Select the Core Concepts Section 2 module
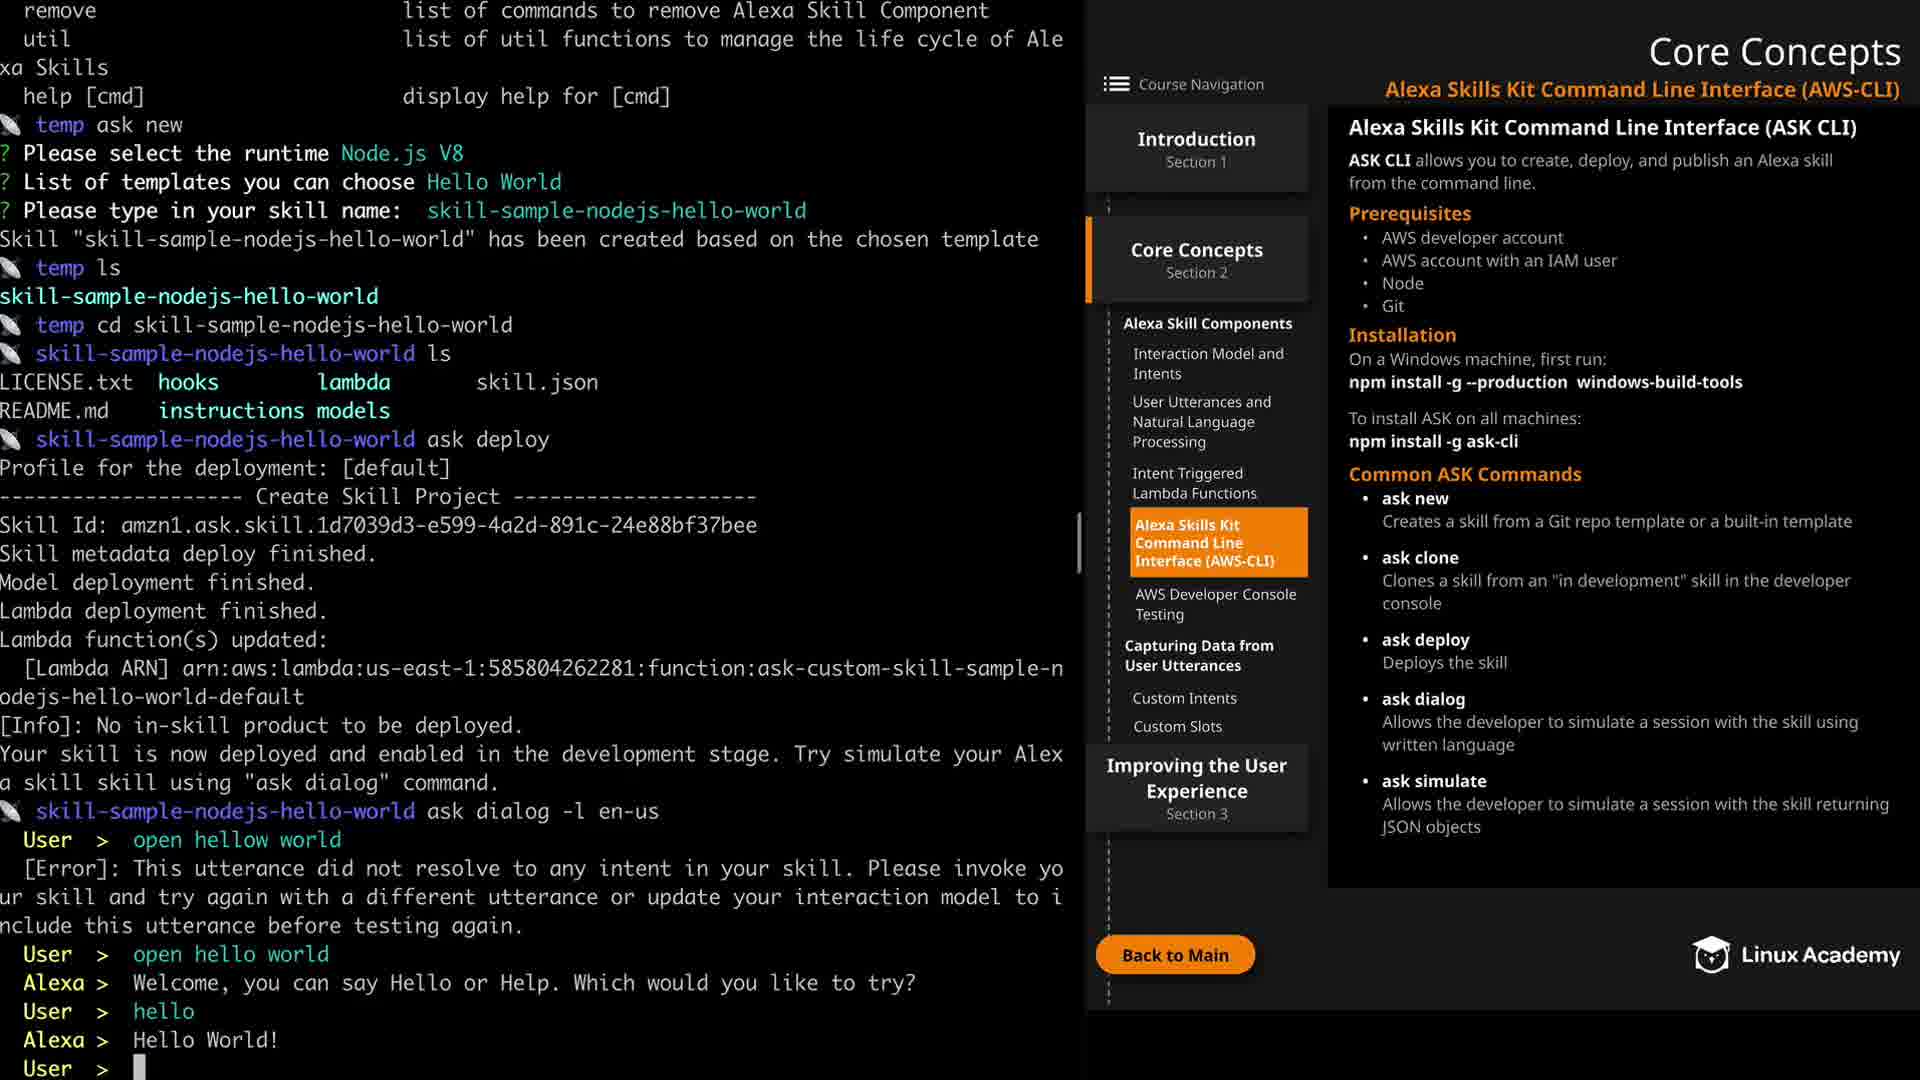The image size is (1920, 1080). [1196, 260]
